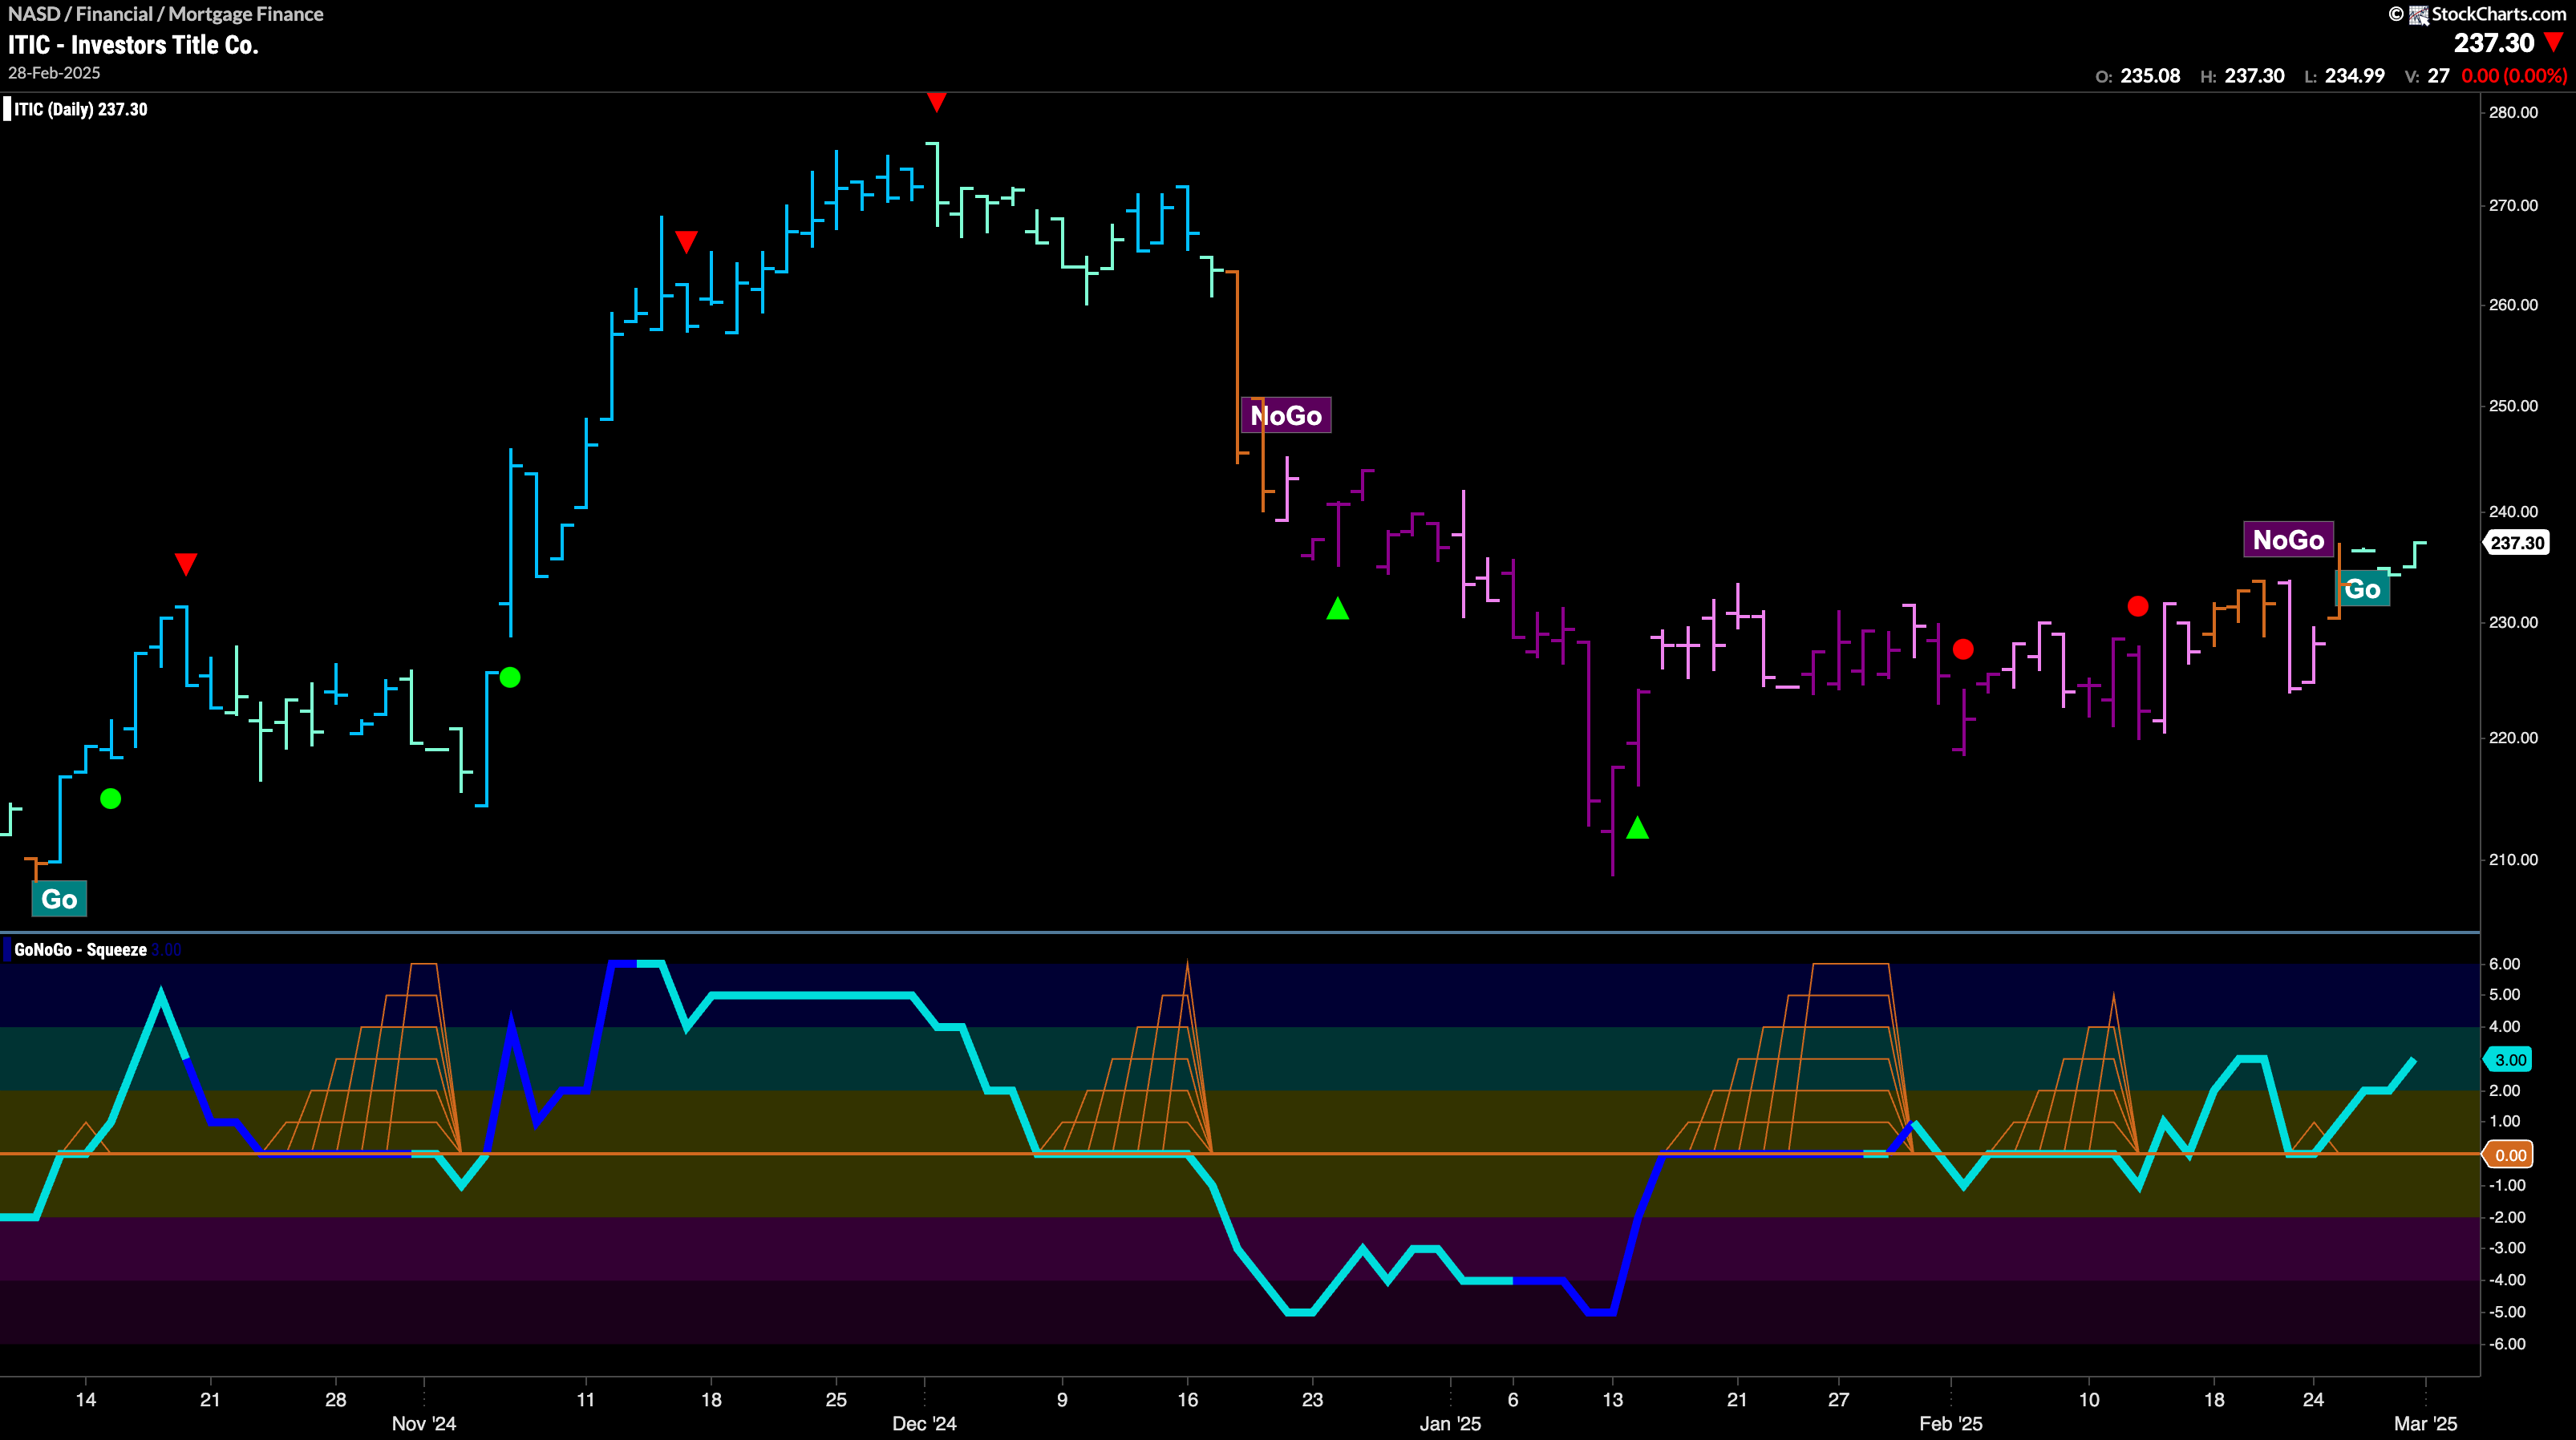
Task: Click the green circle marker near November 7
Action: (510, 678)
